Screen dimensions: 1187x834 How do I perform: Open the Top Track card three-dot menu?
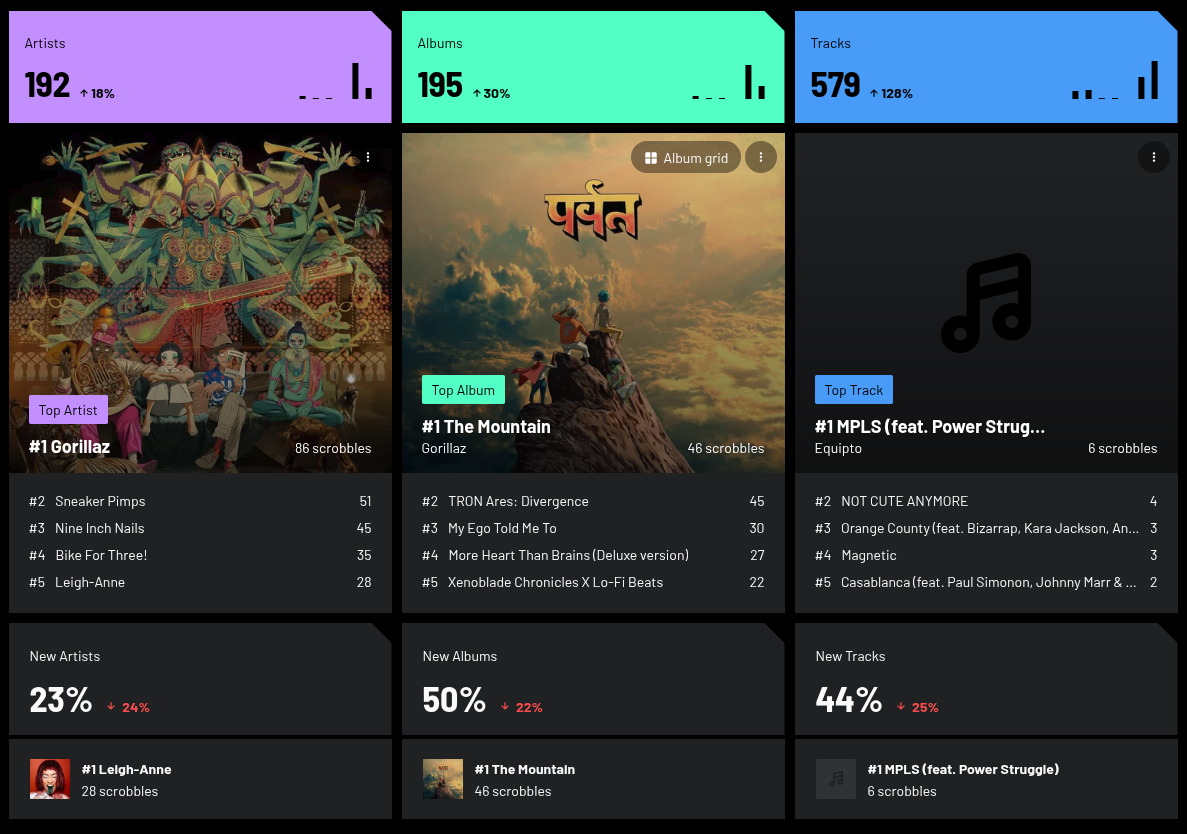1154,157
